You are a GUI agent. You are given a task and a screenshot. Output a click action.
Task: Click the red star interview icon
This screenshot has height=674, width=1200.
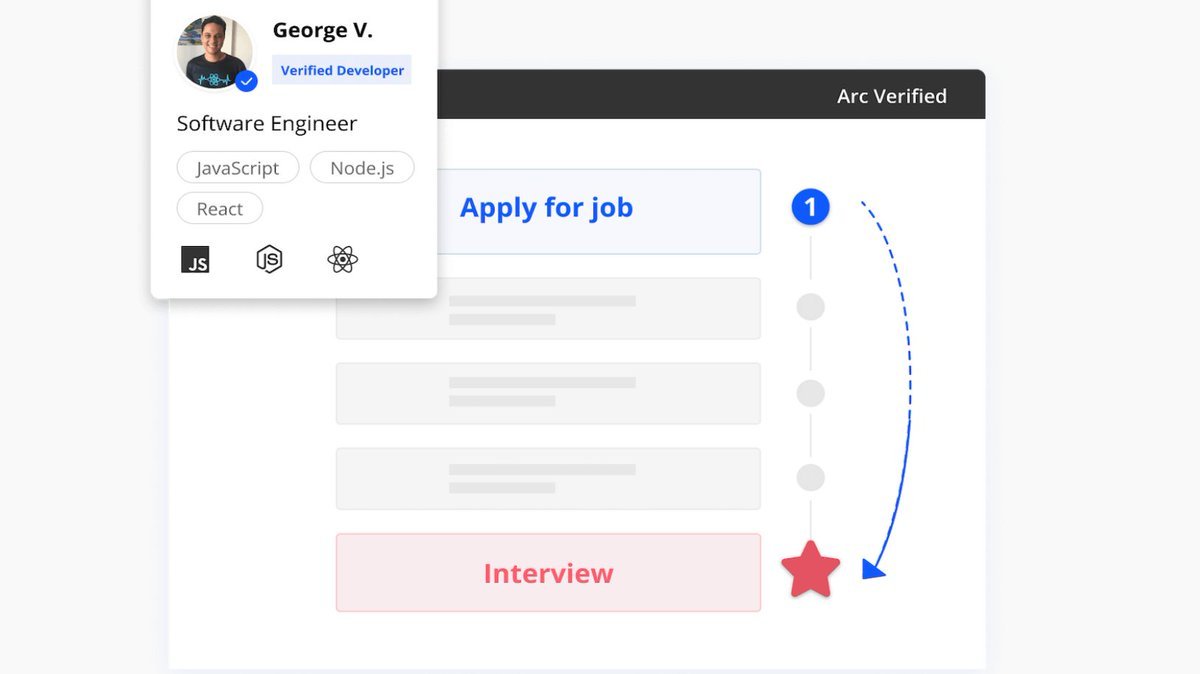point(810,571)
